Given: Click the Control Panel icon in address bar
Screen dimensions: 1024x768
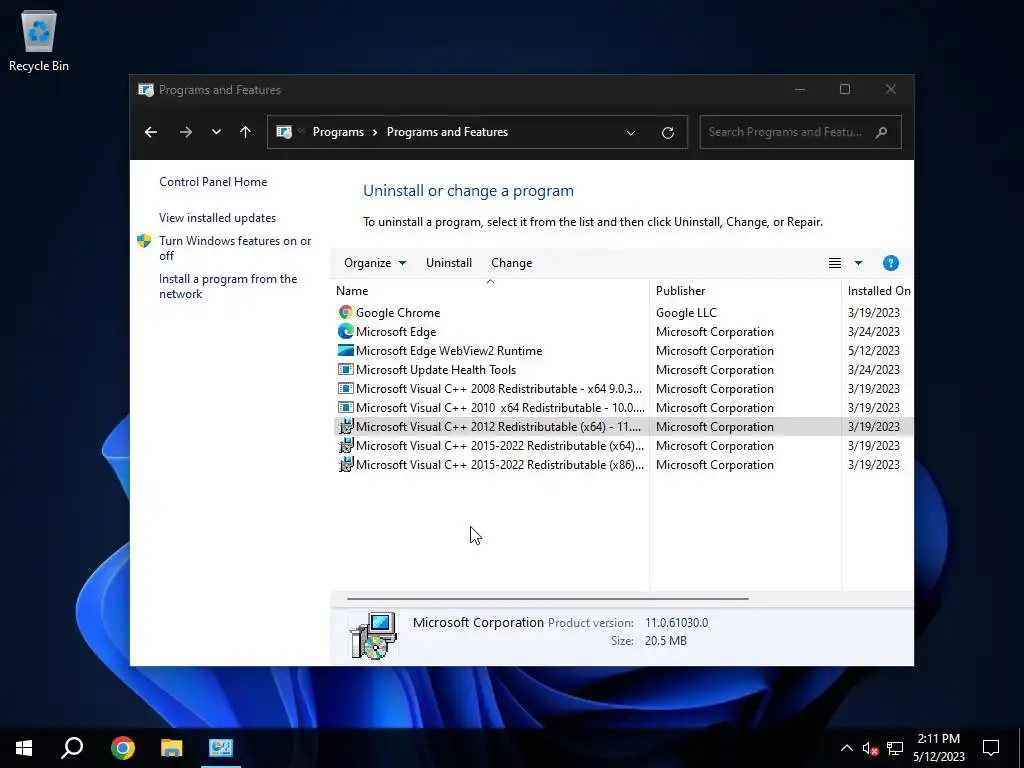Looking at the screenshot, I should [x=283, y=132].
